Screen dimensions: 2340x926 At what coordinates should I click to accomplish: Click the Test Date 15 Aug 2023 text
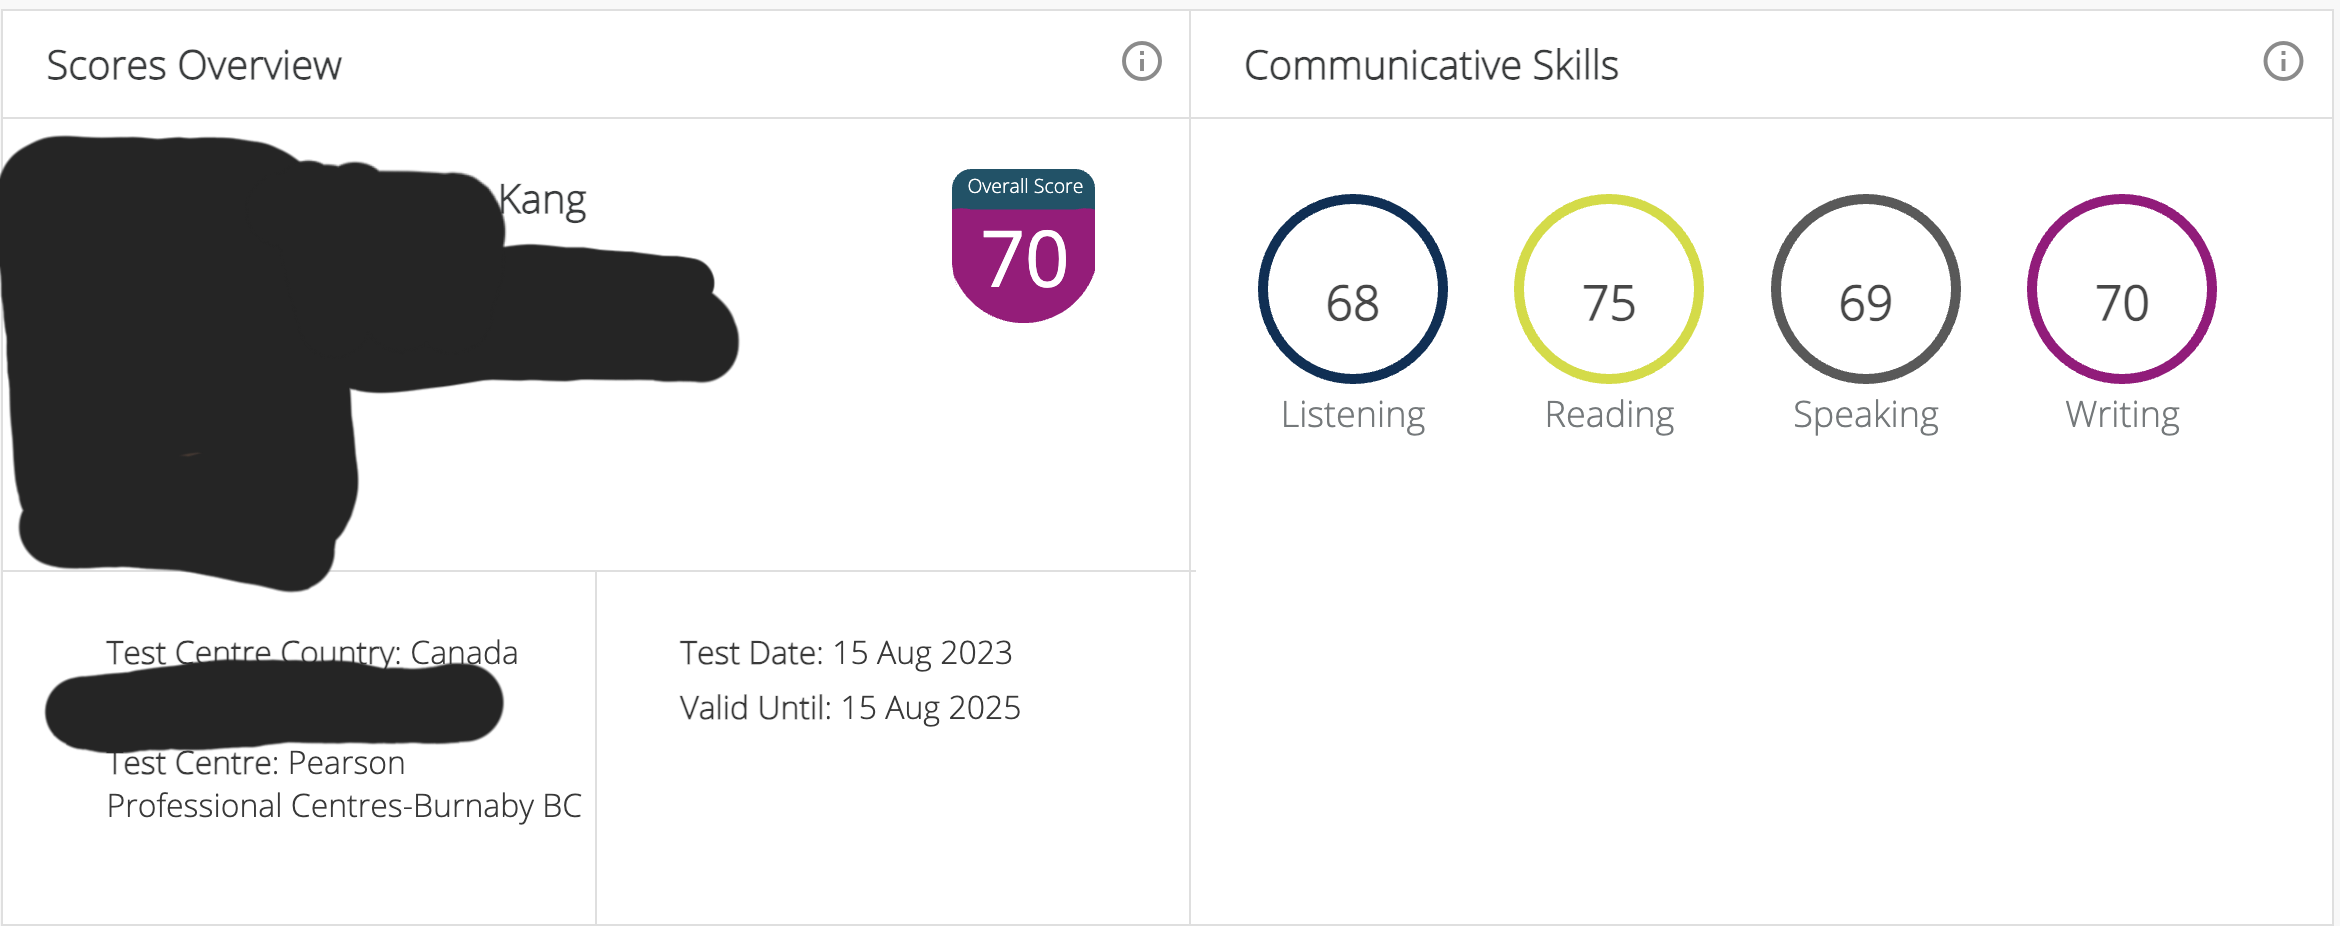(x=846, y=653)
